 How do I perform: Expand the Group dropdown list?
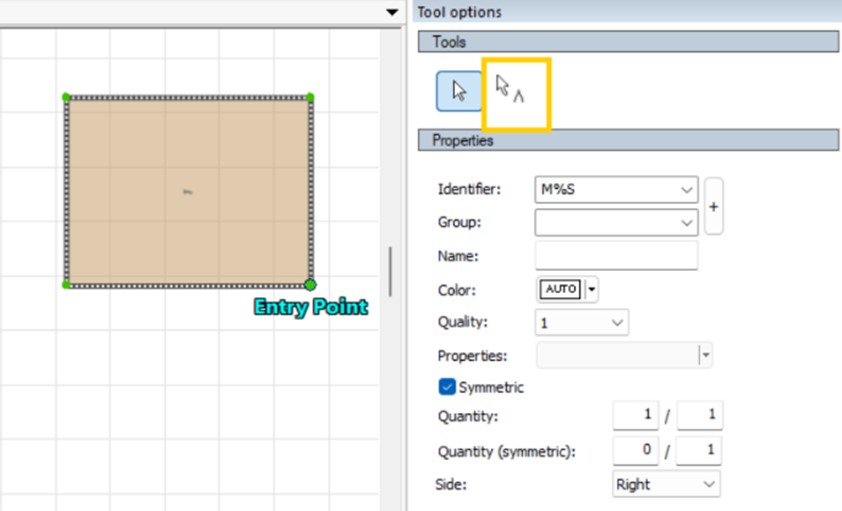click(x=686, y=222)
